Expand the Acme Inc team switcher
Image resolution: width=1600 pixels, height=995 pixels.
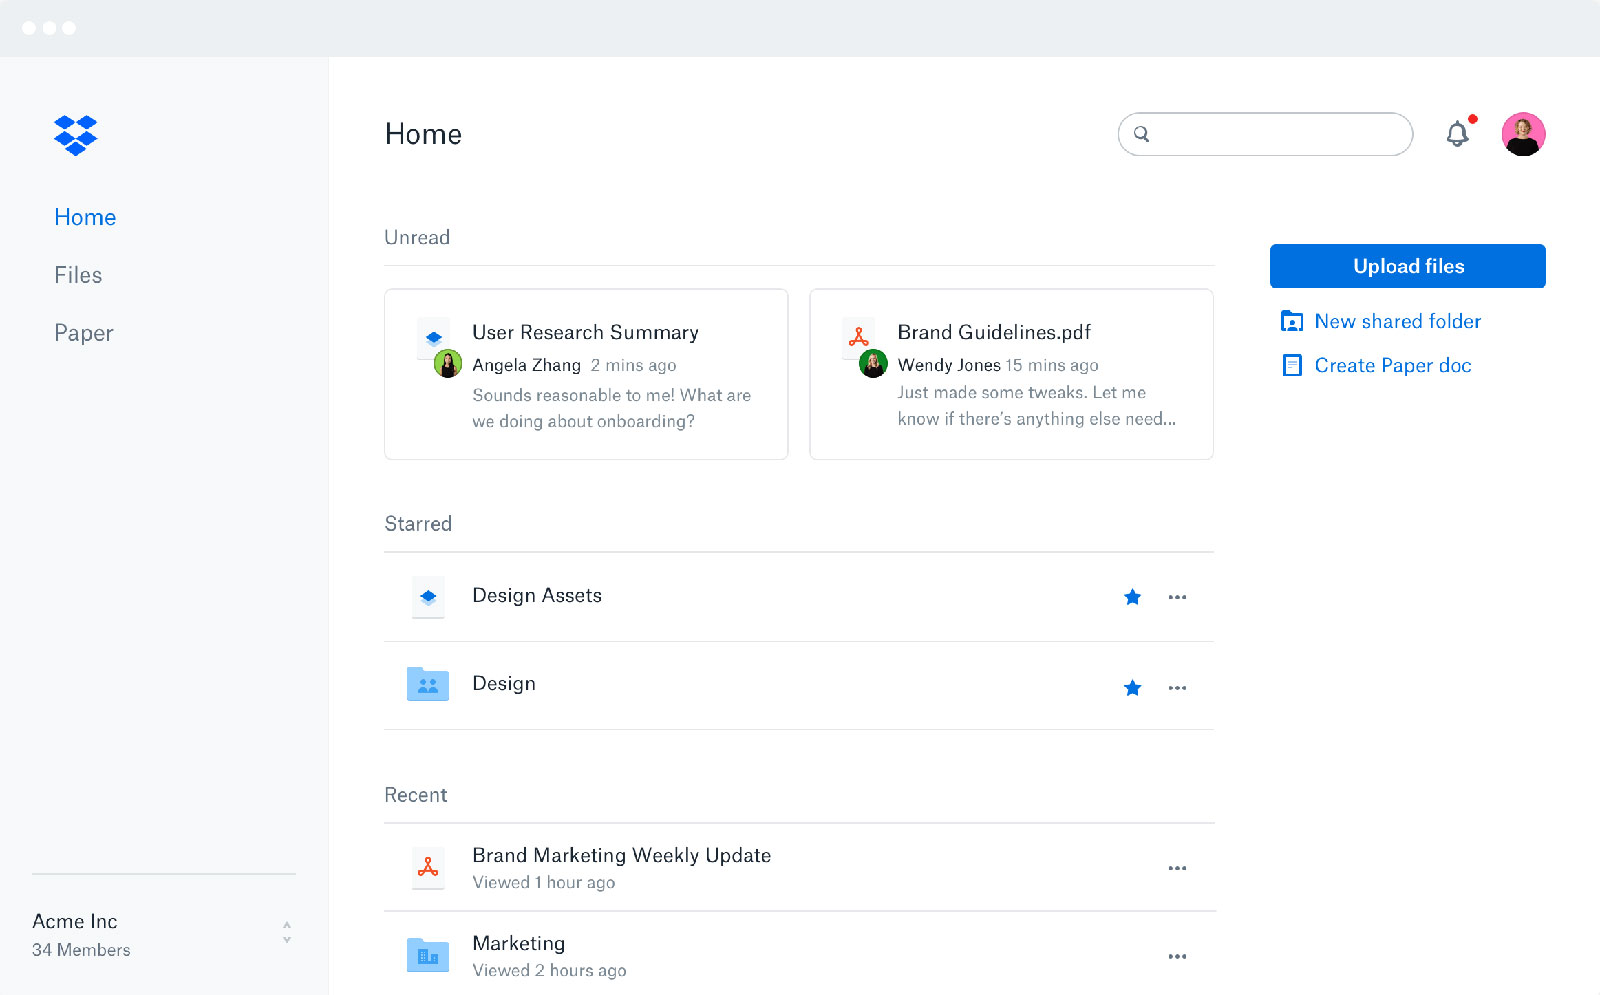(287, 932)
